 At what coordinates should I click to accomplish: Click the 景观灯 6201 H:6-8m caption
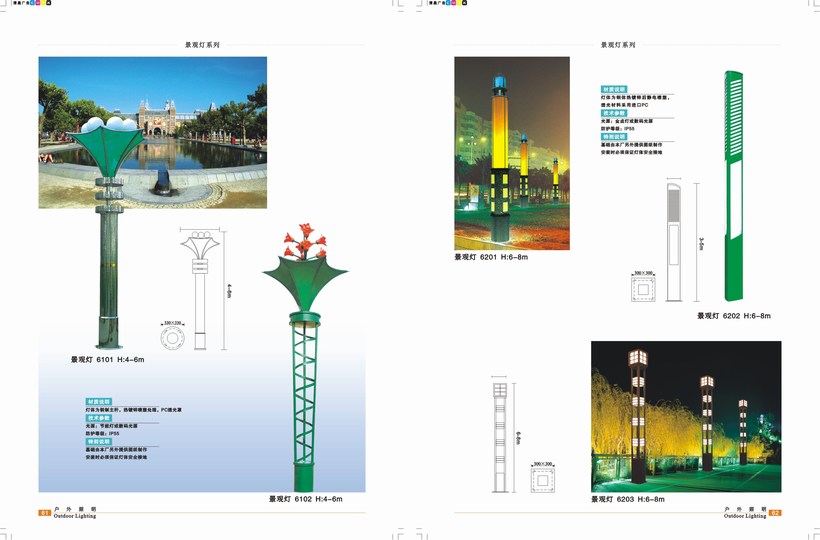pos(491,257)
